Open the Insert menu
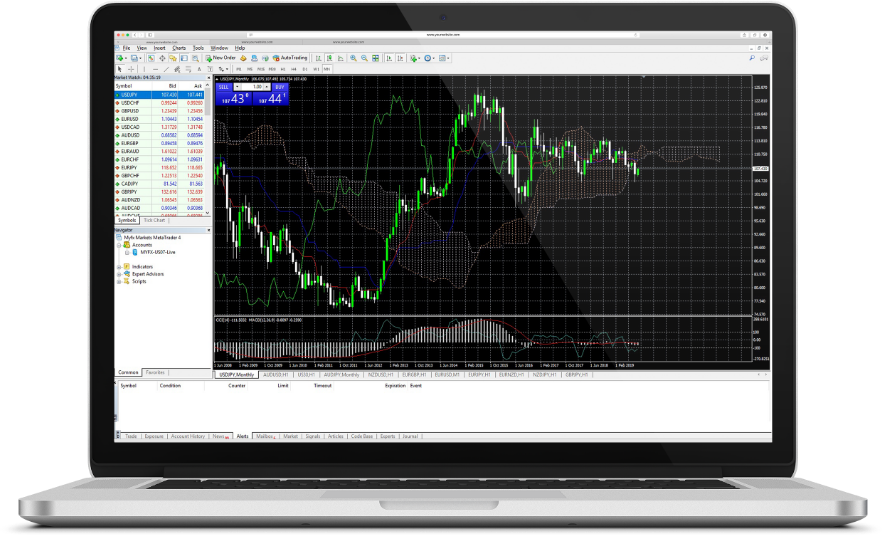Image resolution: width=882 pixels, height=535 pixels. point(160,48)
